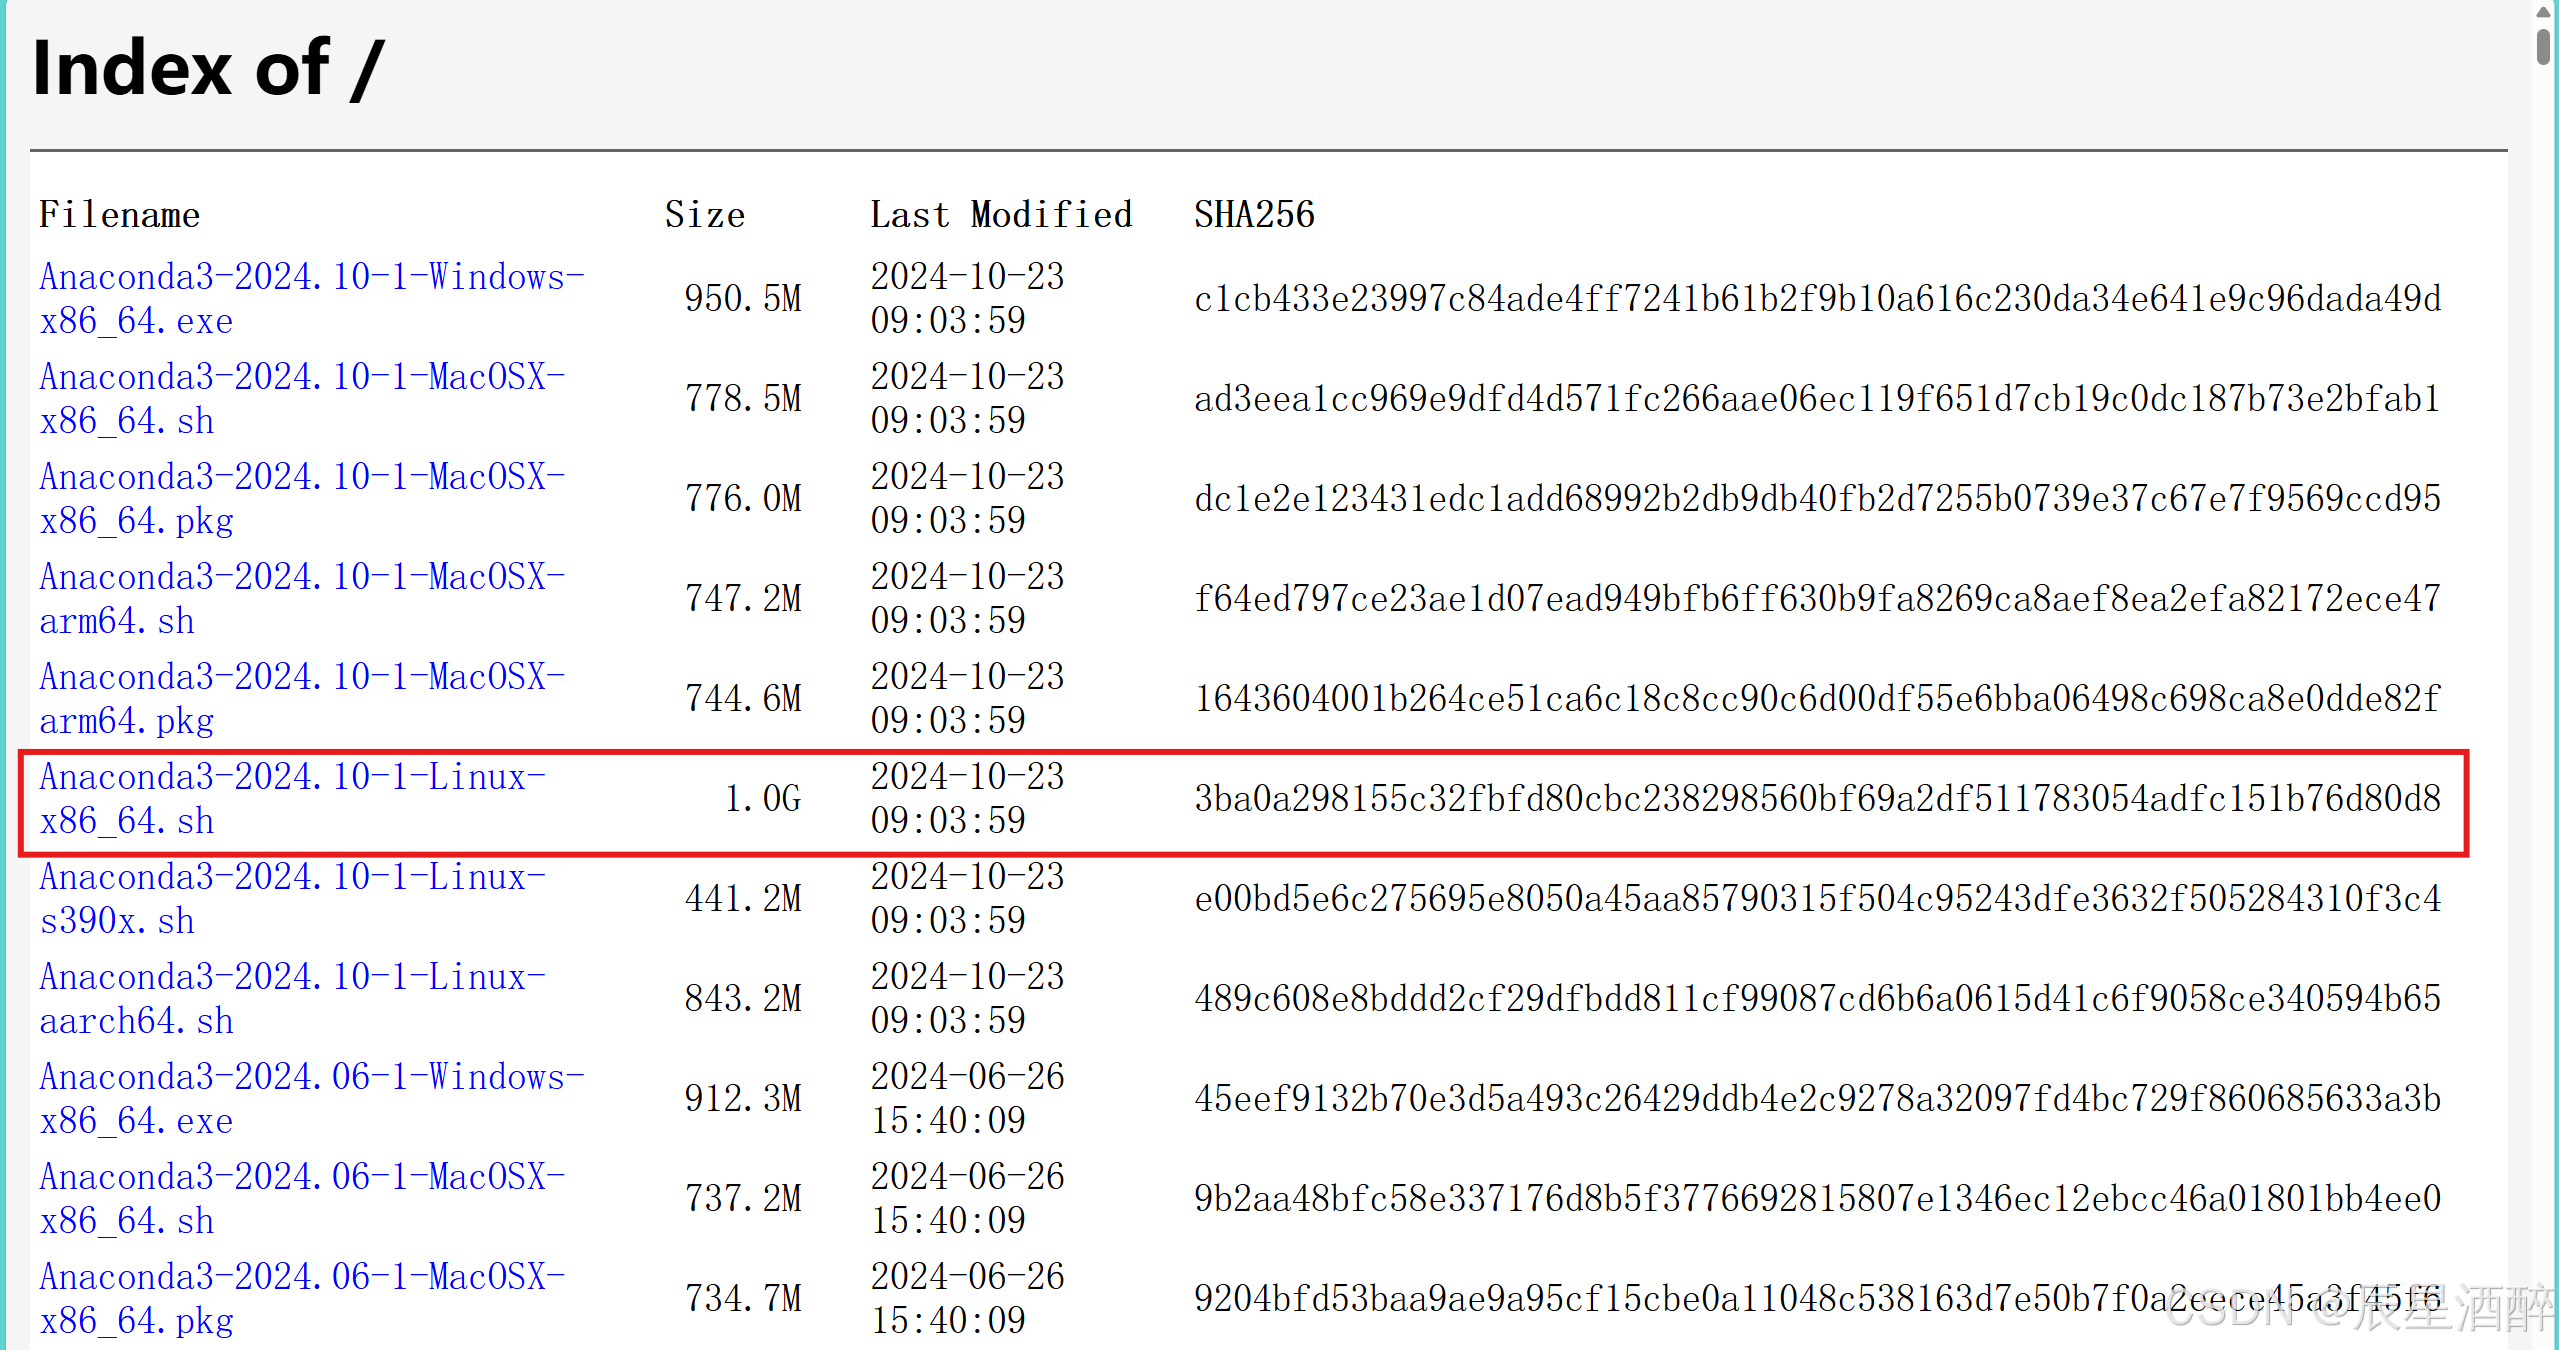
Task: Click the Last Modified column header
Action: pos(1001,214)
